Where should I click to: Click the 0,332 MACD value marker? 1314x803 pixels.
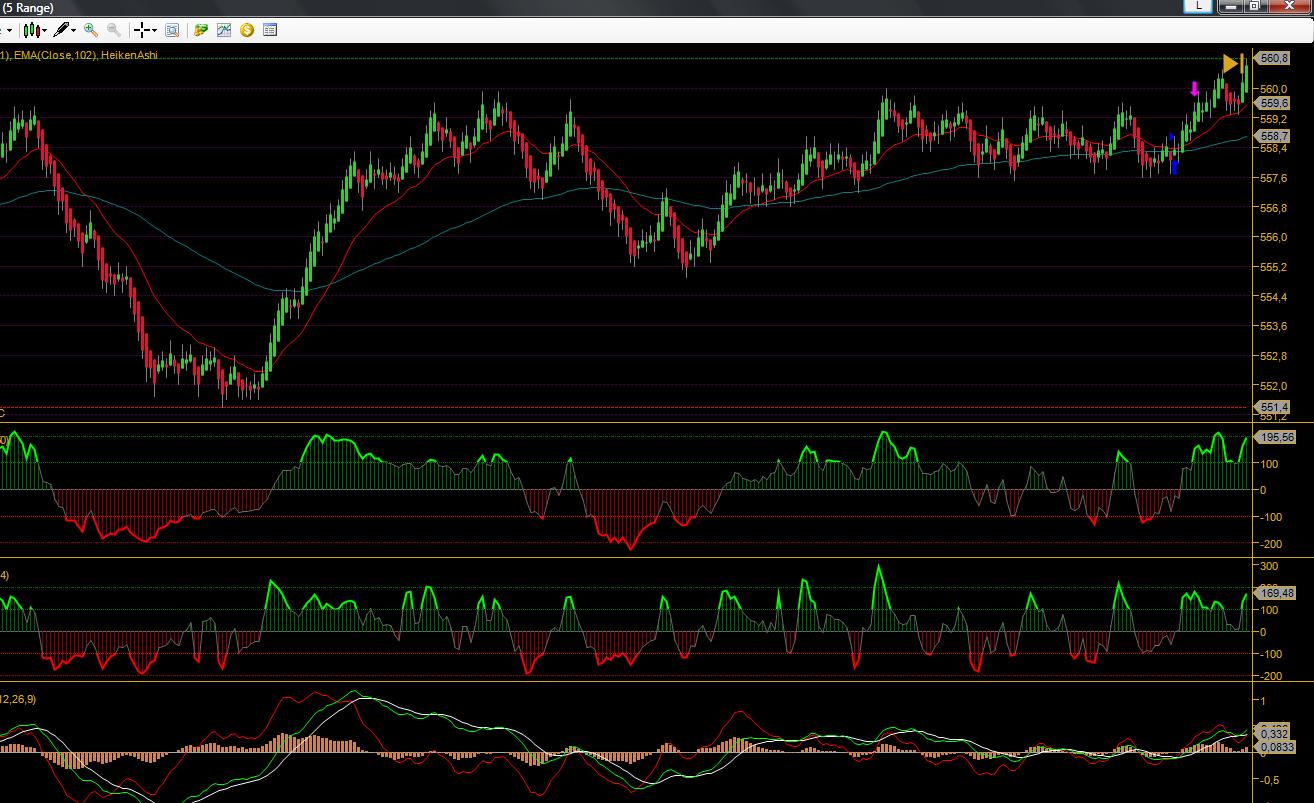pos(1274,732)
